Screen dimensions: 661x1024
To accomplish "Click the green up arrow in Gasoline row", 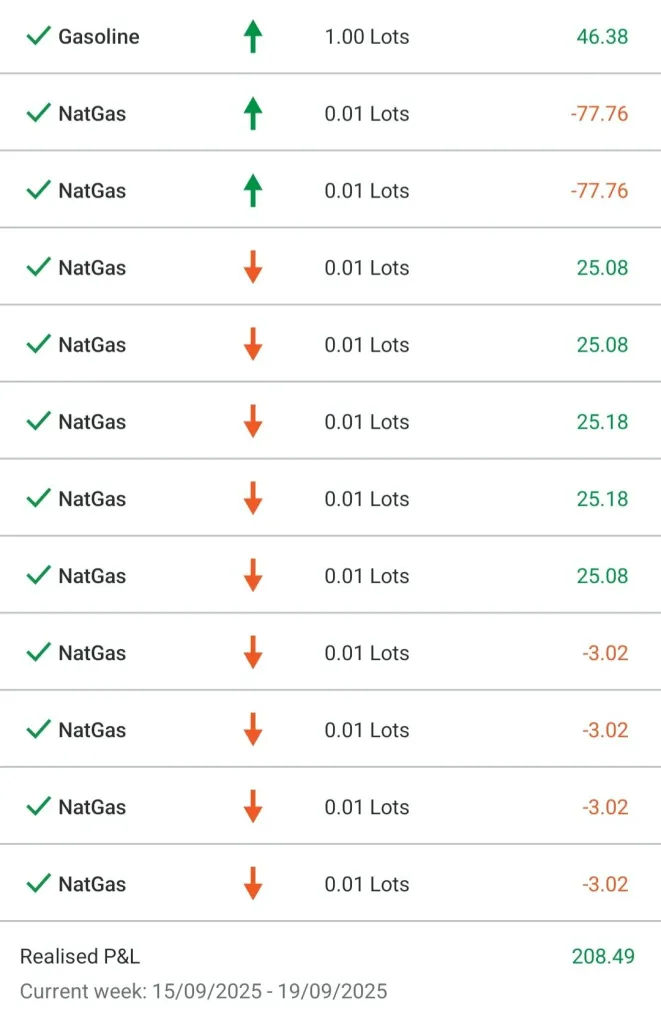I will [253, 37].
